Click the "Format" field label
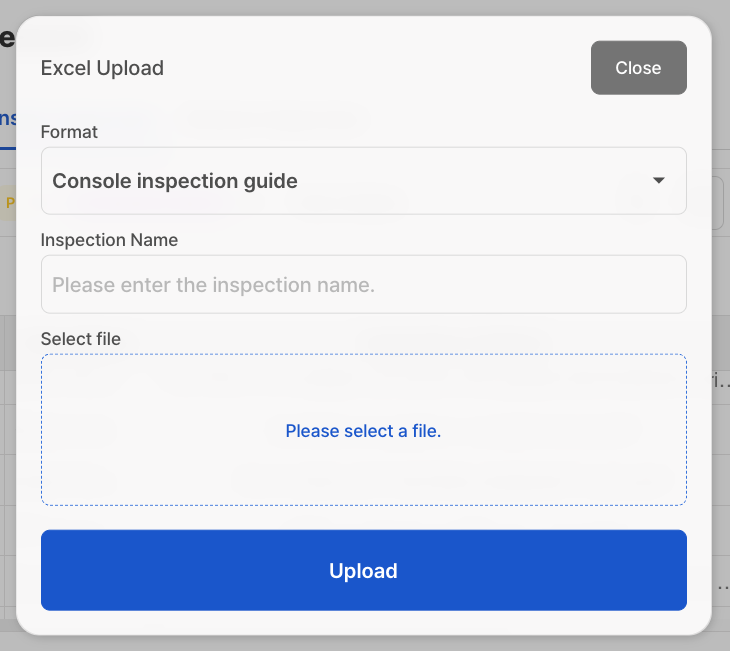 69,132
